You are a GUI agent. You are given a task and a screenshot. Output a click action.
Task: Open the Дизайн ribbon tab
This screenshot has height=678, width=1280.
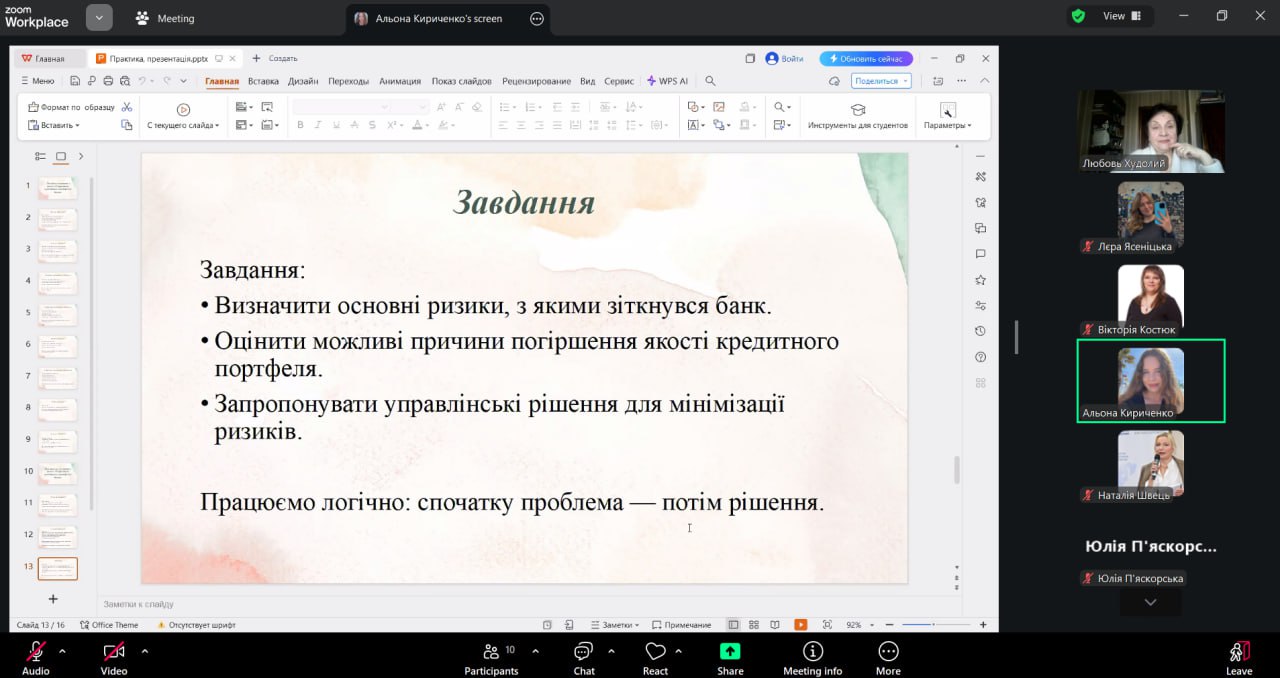tap(303, 81)
